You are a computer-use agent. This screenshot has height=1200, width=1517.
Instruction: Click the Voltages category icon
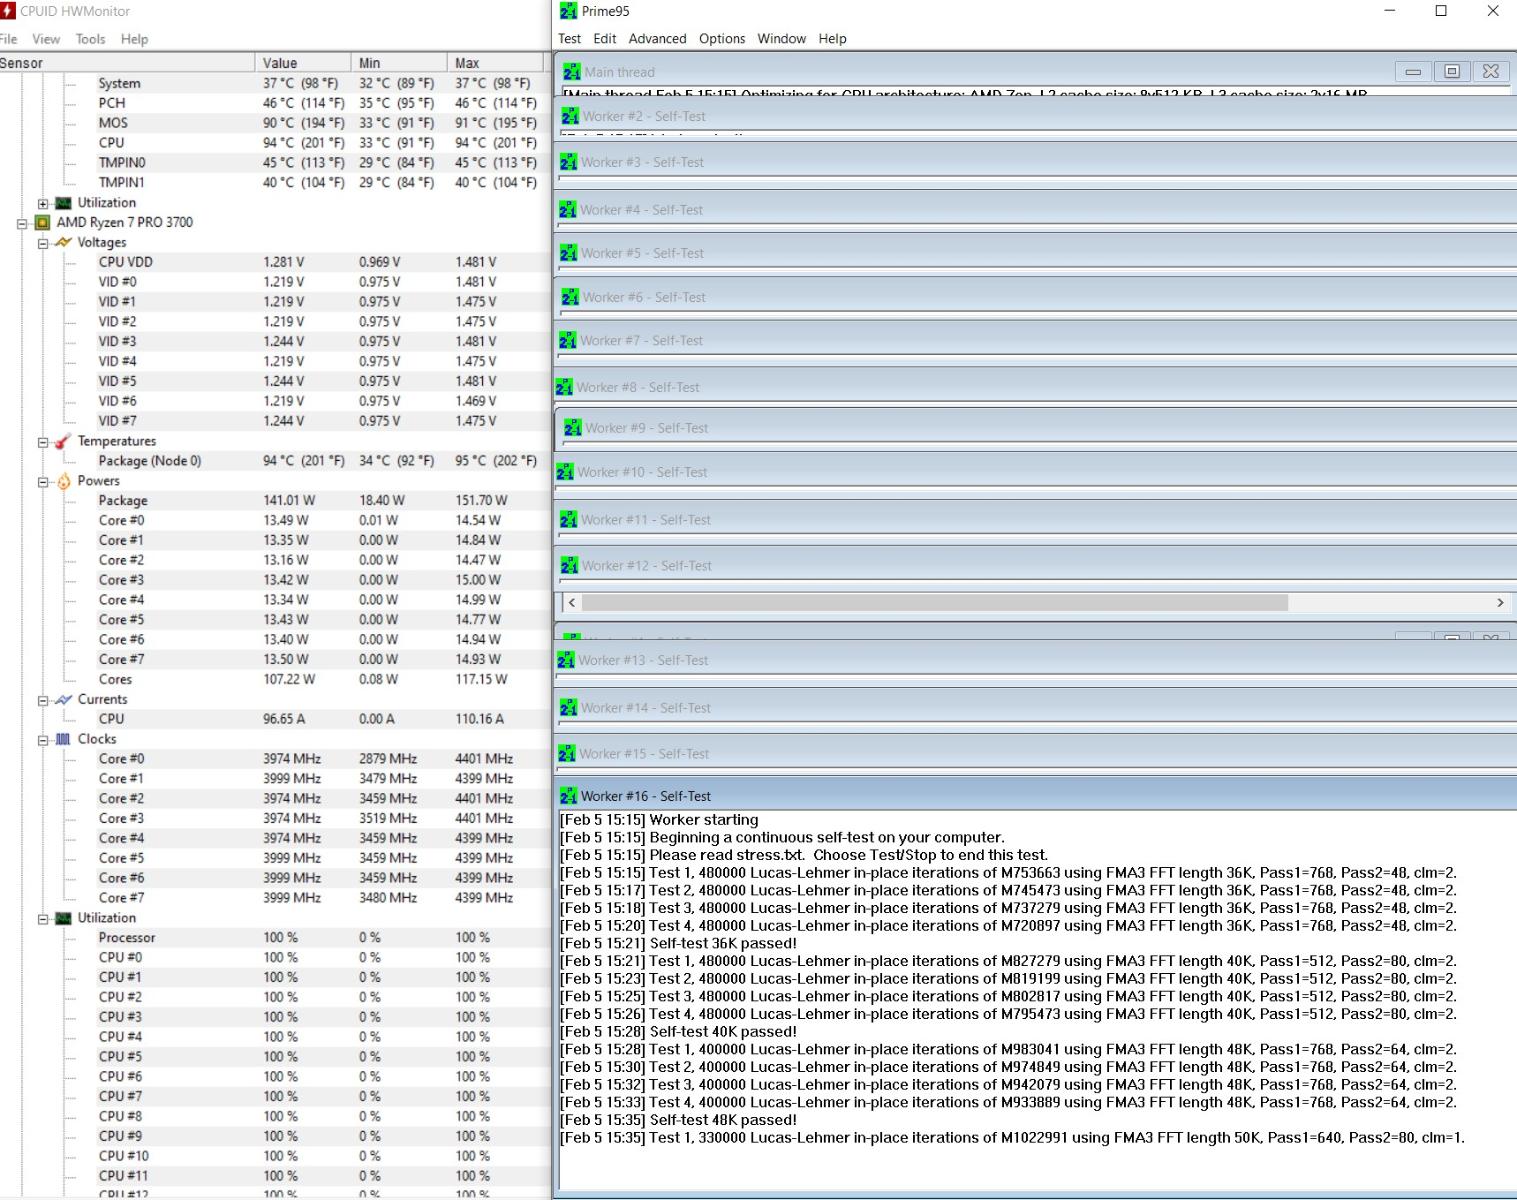tap(64, 242)
